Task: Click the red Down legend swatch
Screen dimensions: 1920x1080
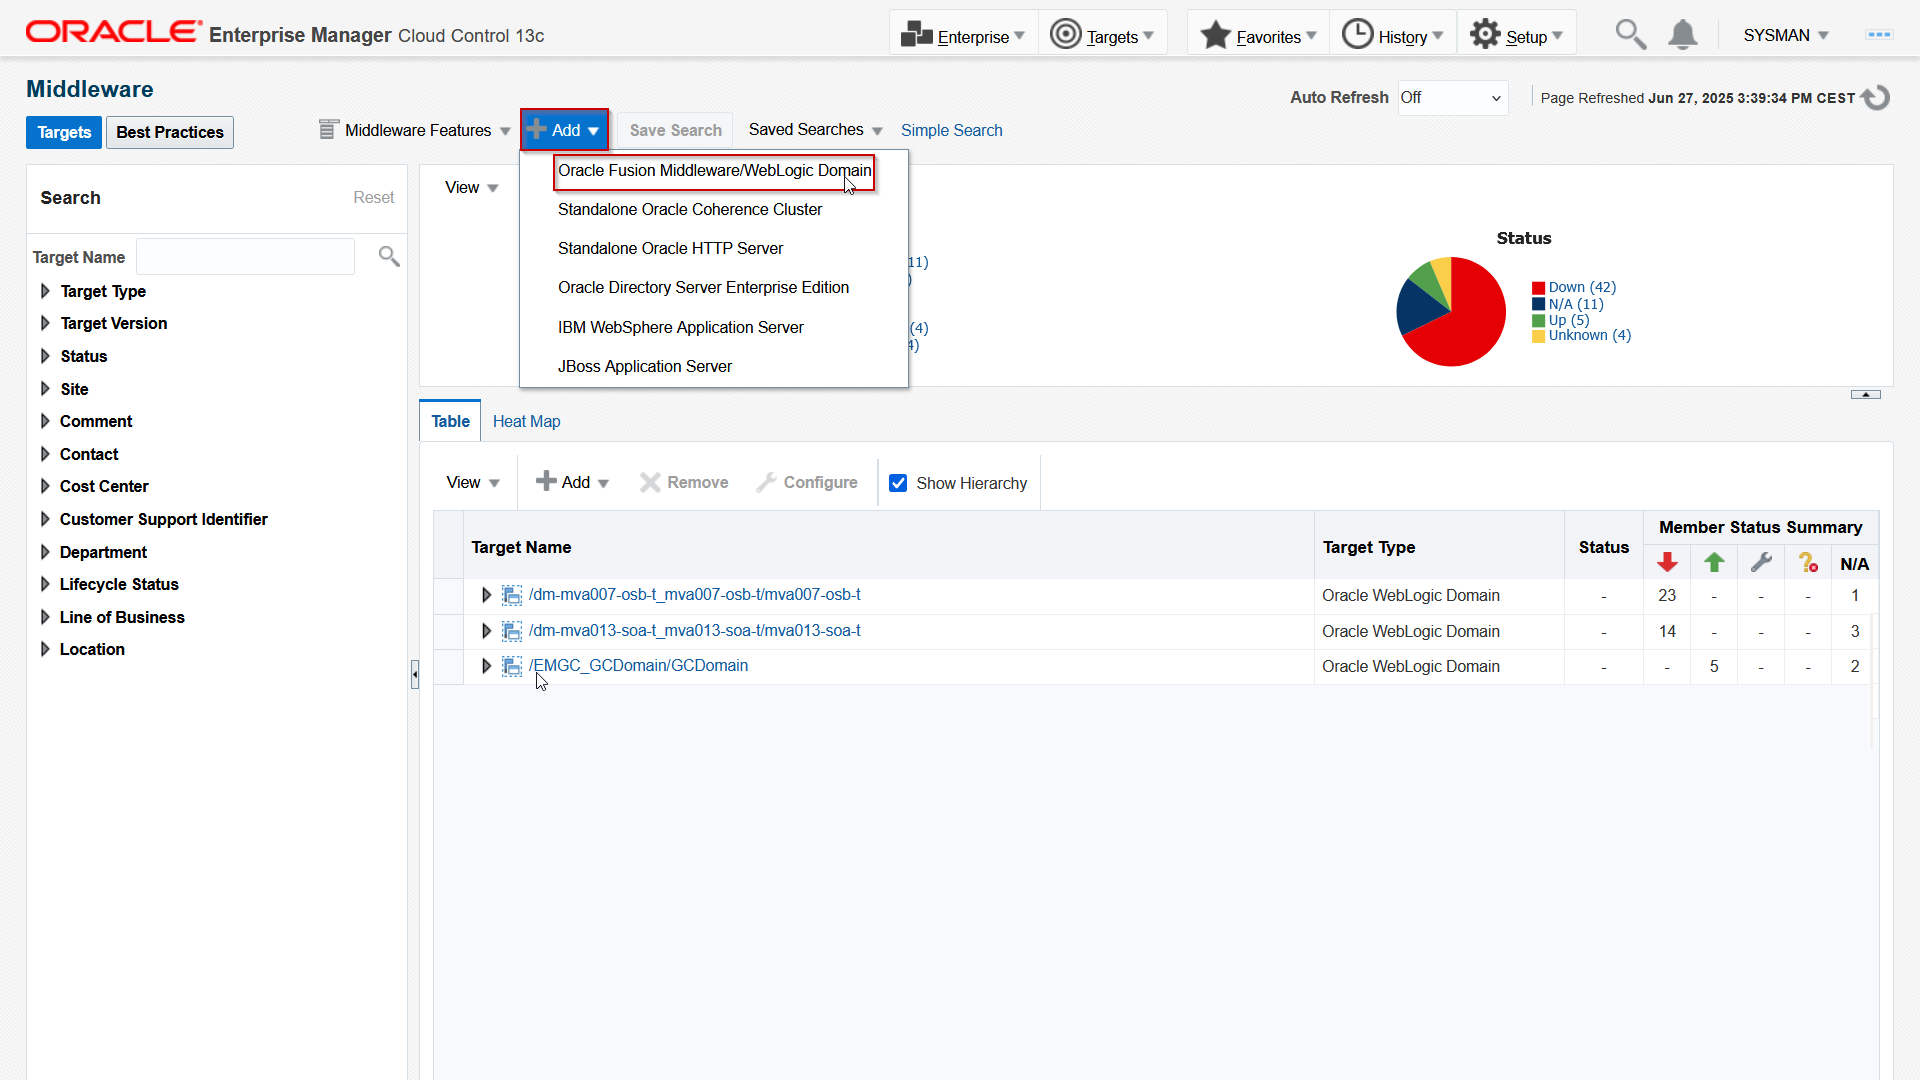Action: coord(1538,288)
